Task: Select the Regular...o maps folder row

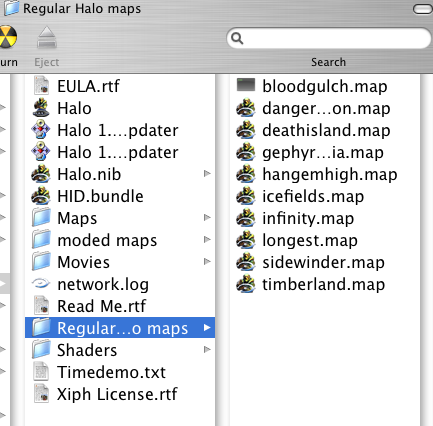Action: (x=120, y=328)
